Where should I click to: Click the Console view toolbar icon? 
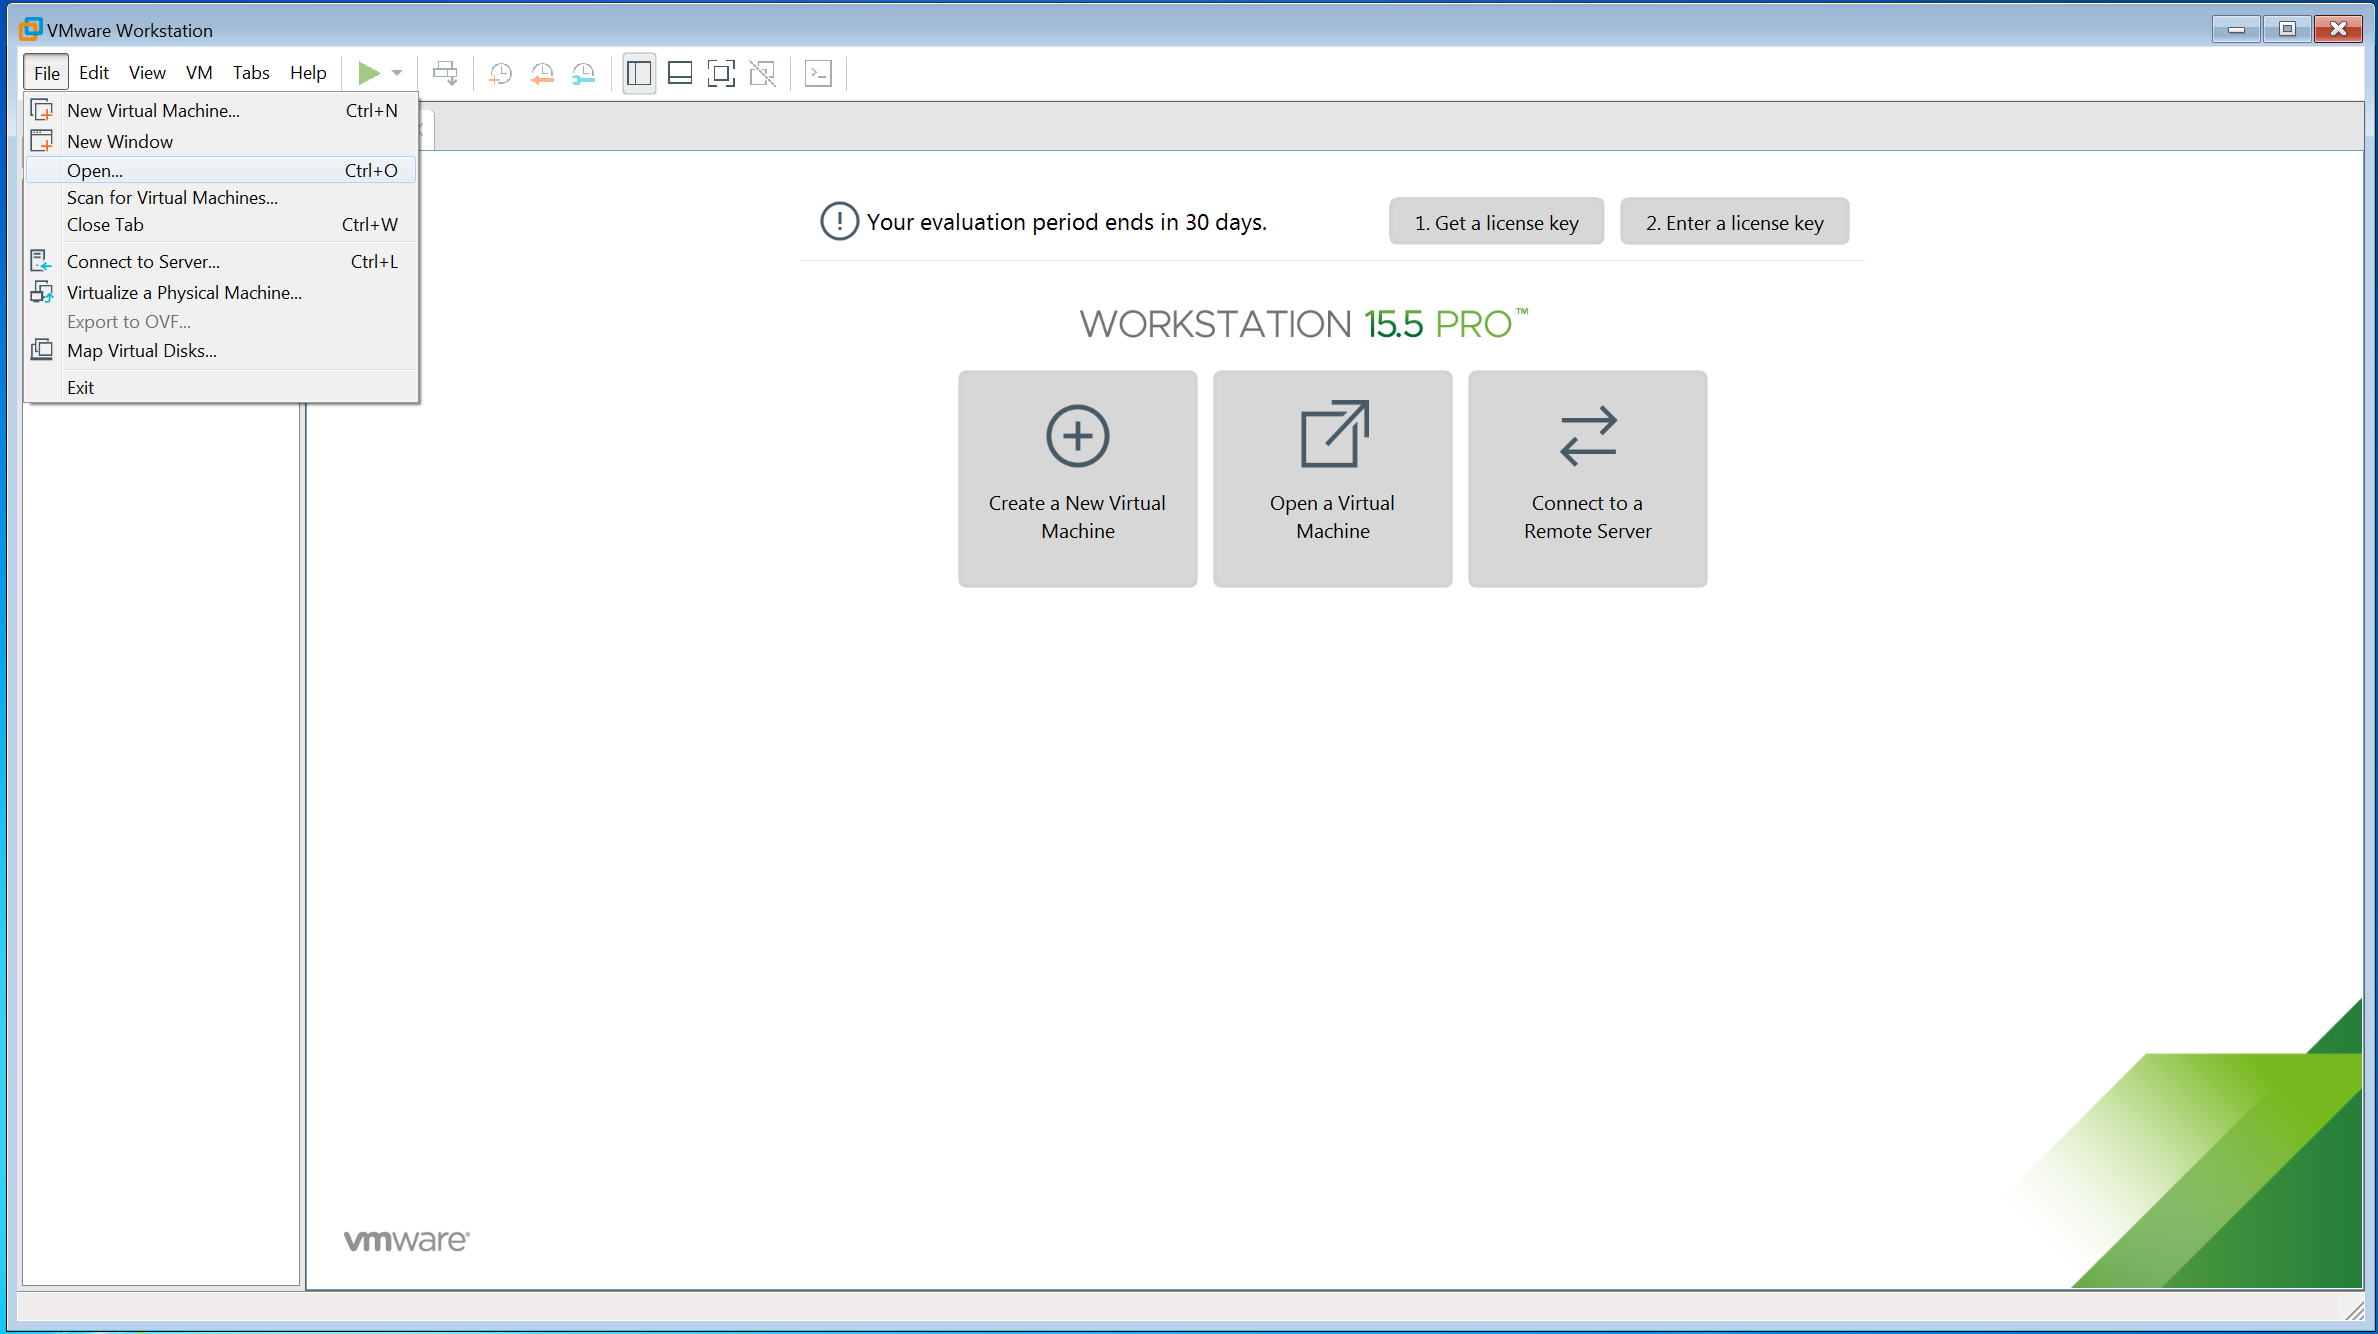pyautogui.click(x=818, y=73)
